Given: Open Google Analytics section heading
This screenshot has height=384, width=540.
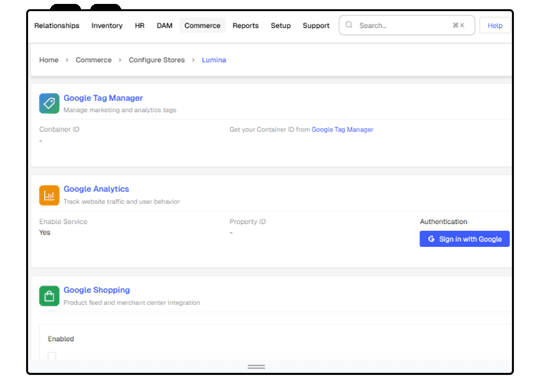Looking at the screenshot, I should click(96, 189).
